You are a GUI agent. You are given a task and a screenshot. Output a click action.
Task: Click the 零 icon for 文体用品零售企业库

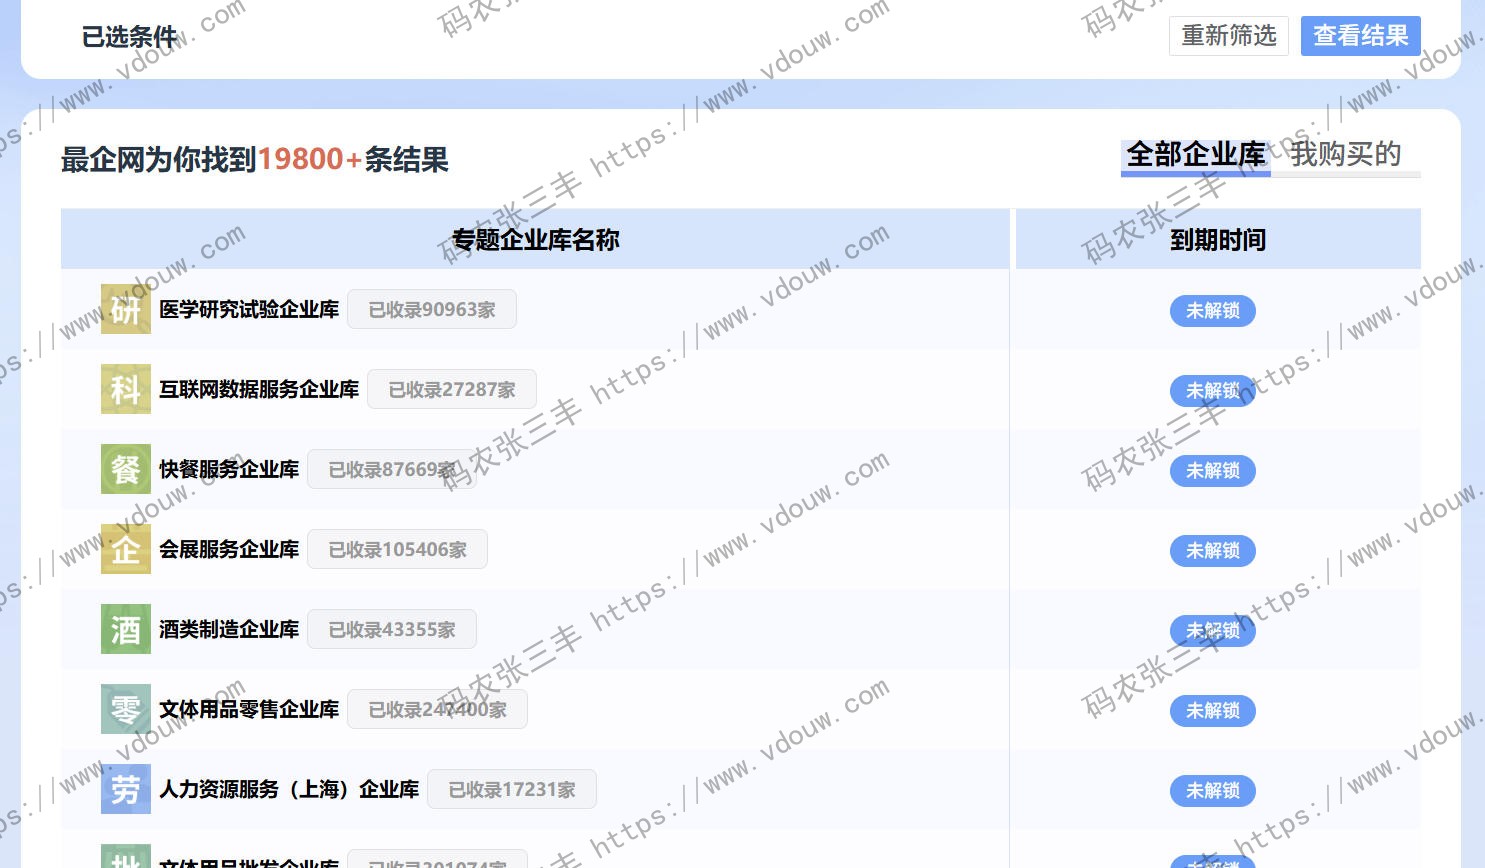[125, 710]
